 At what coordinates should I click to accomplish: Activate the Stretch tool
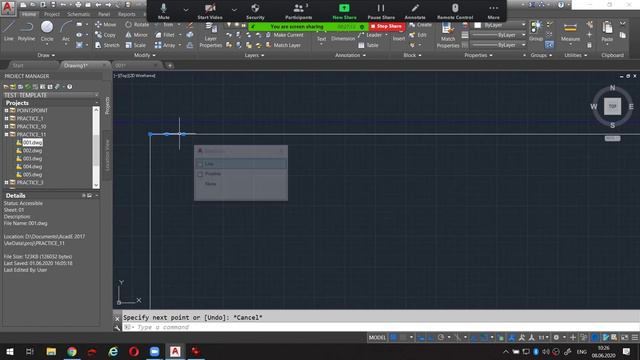click(107, 45)
